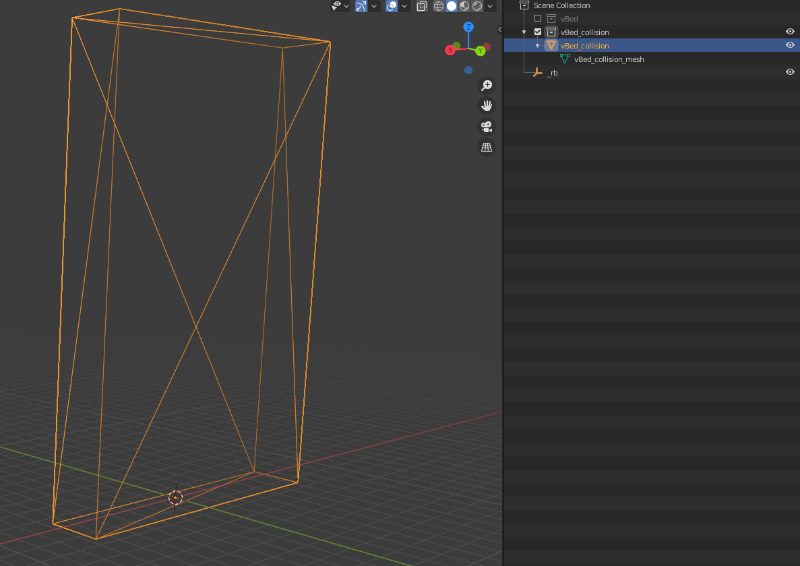Image resolution: width=800 pixels, height=566 pixels.
Task: Toggle perspective/orthographic grid button
Action: 486,147
